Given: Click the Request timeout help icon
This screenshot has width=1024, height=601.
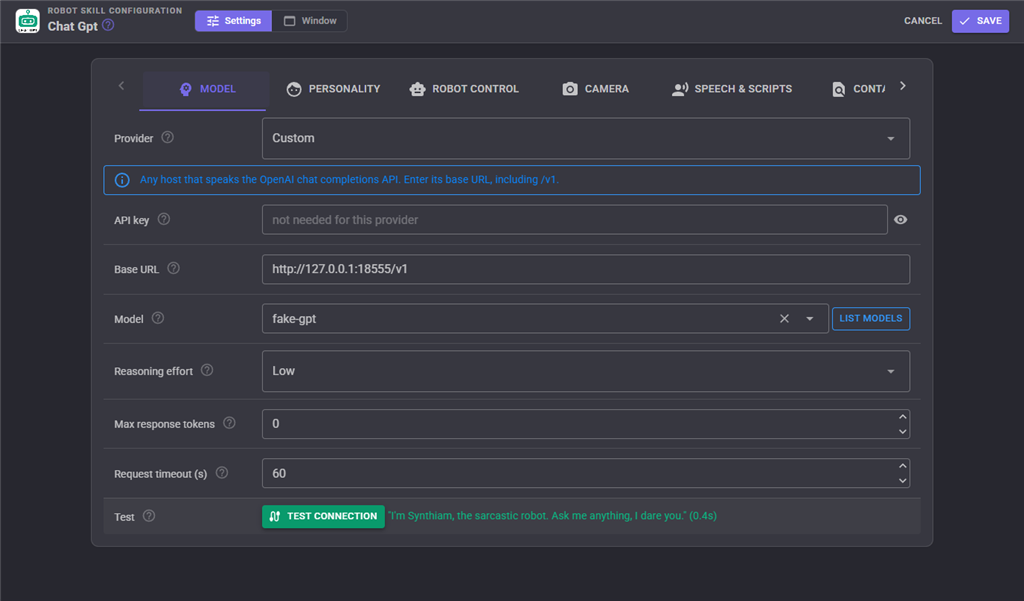Looking at the screenshot, I should (x=222, y=473).
